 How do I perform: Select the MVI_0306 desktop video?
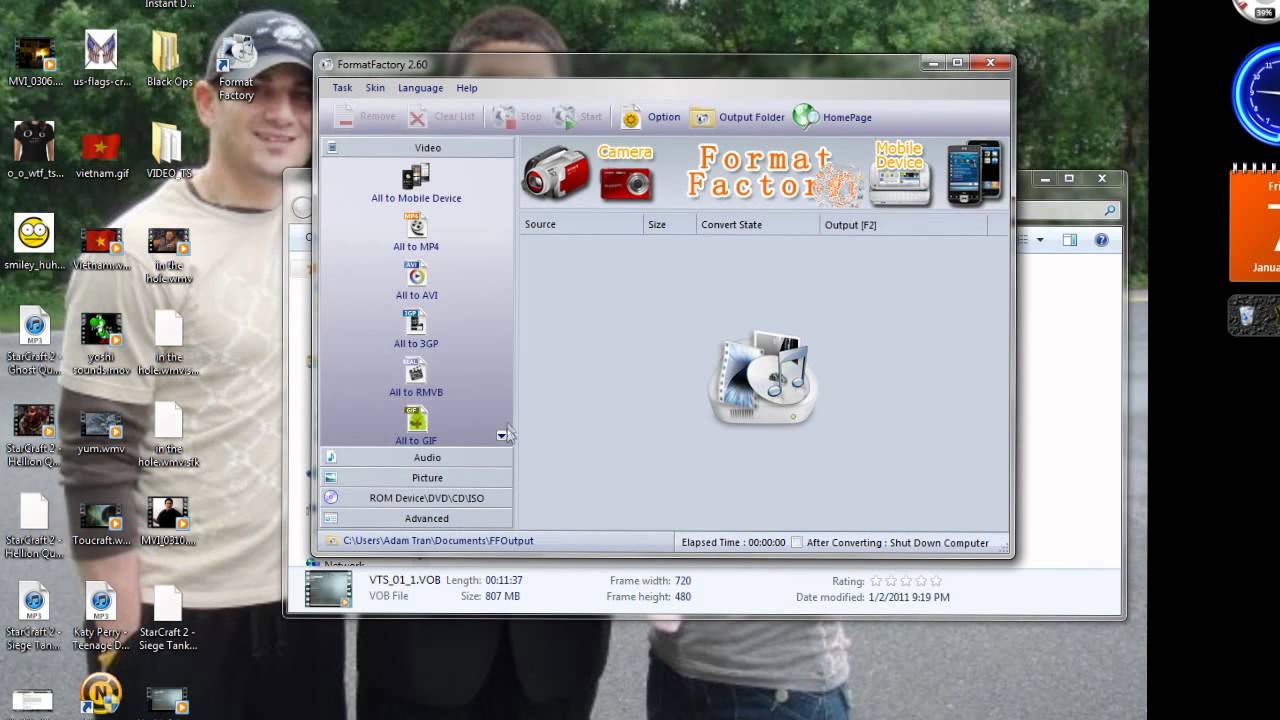[34, 60]
